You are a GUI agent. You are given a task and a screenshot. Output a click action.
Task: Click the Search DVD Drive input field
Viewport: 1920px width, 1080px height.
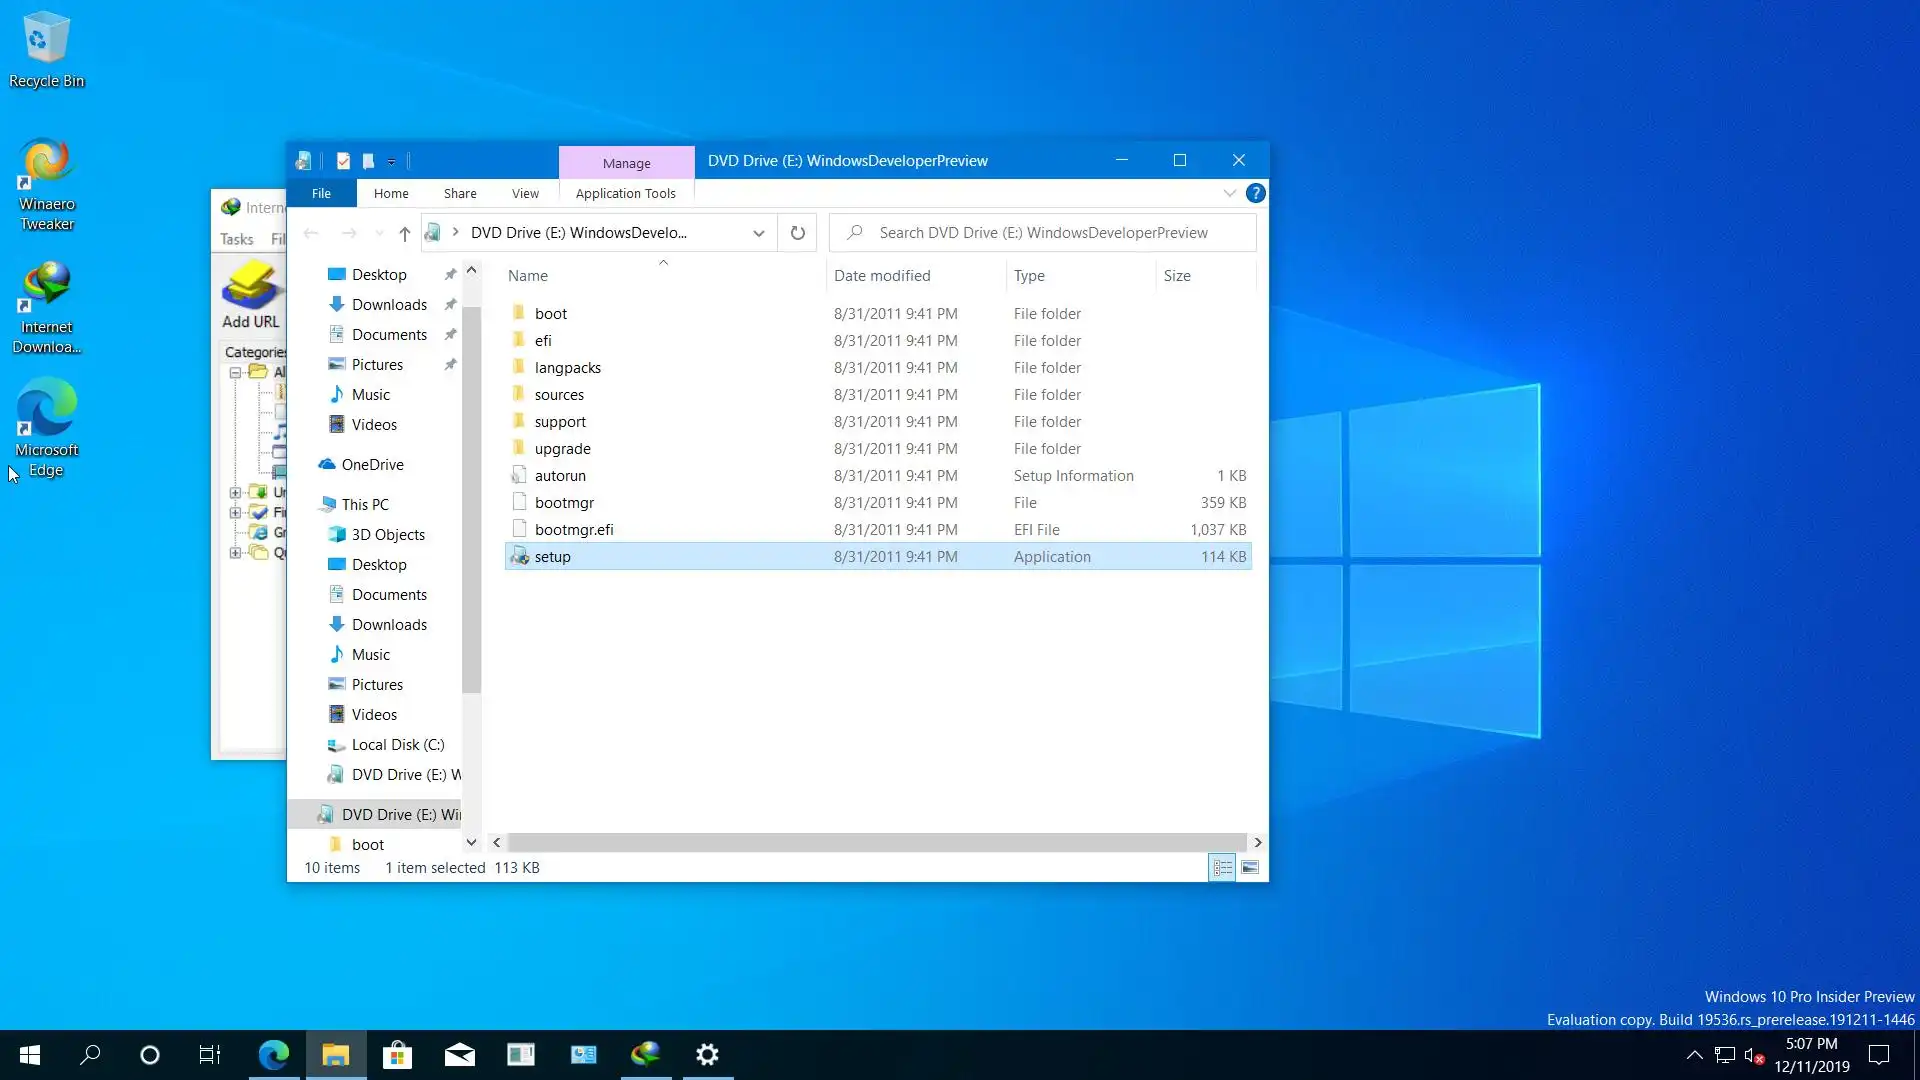[x=1043, y=233]
